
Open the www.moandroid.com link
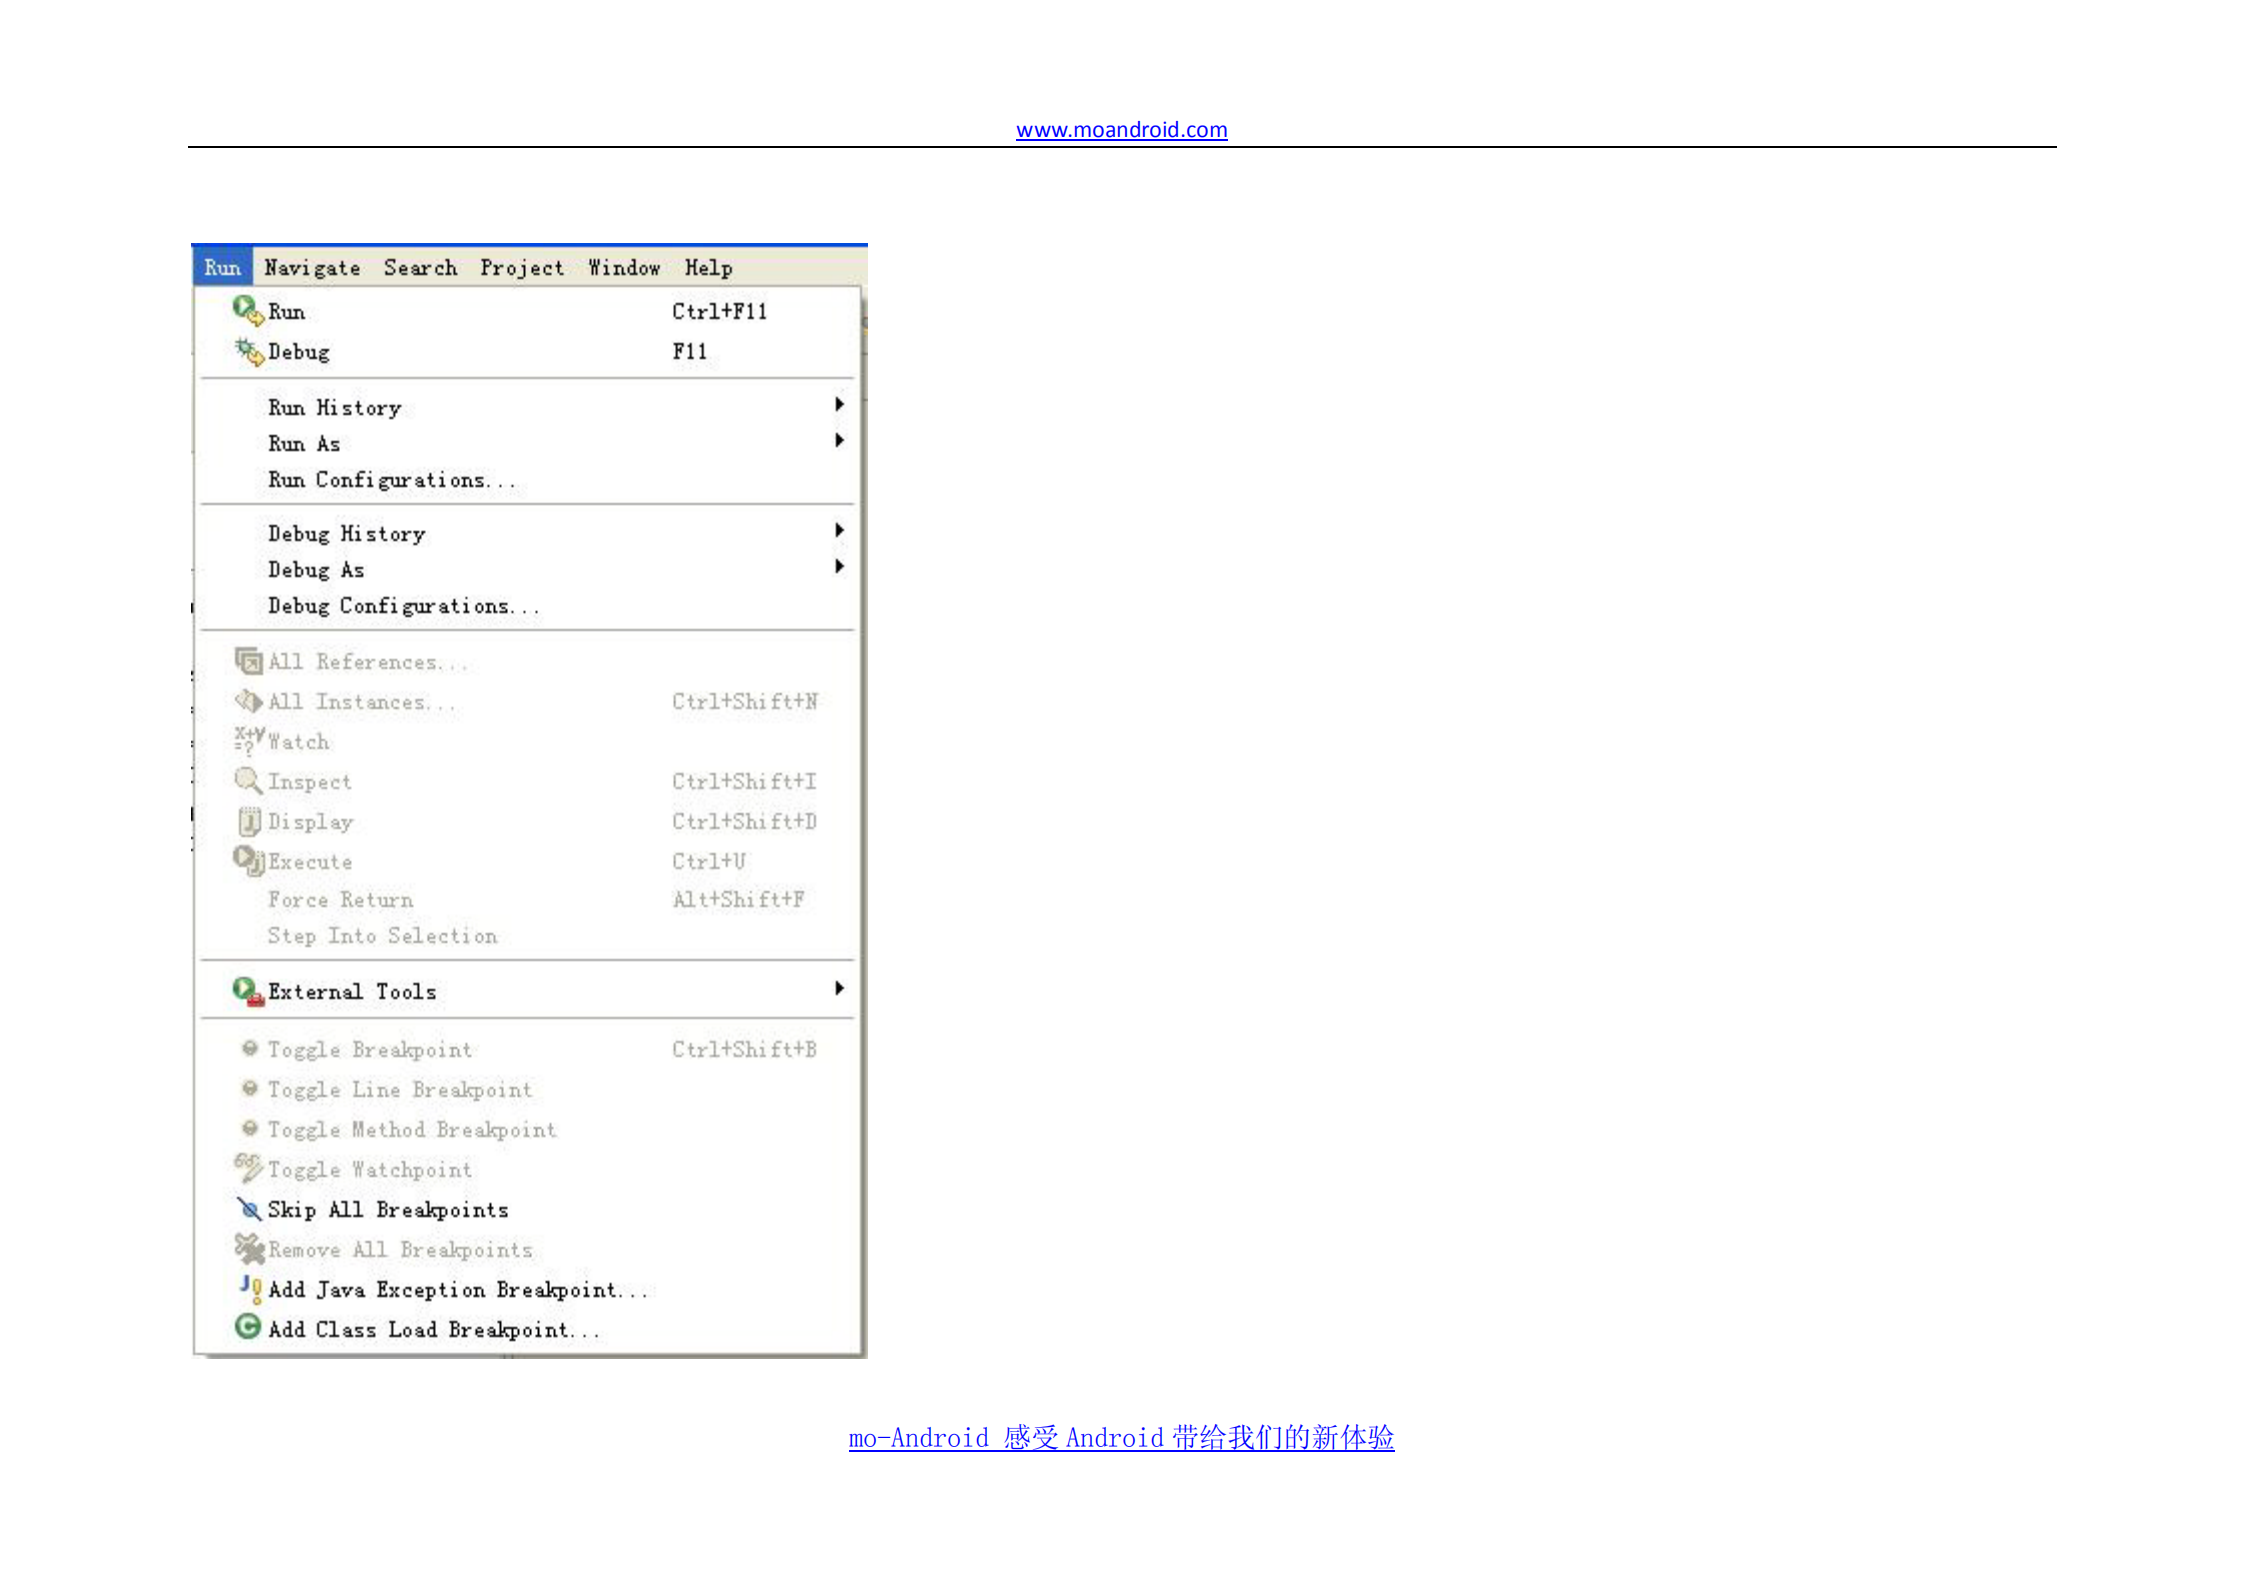coord(1120,129)
